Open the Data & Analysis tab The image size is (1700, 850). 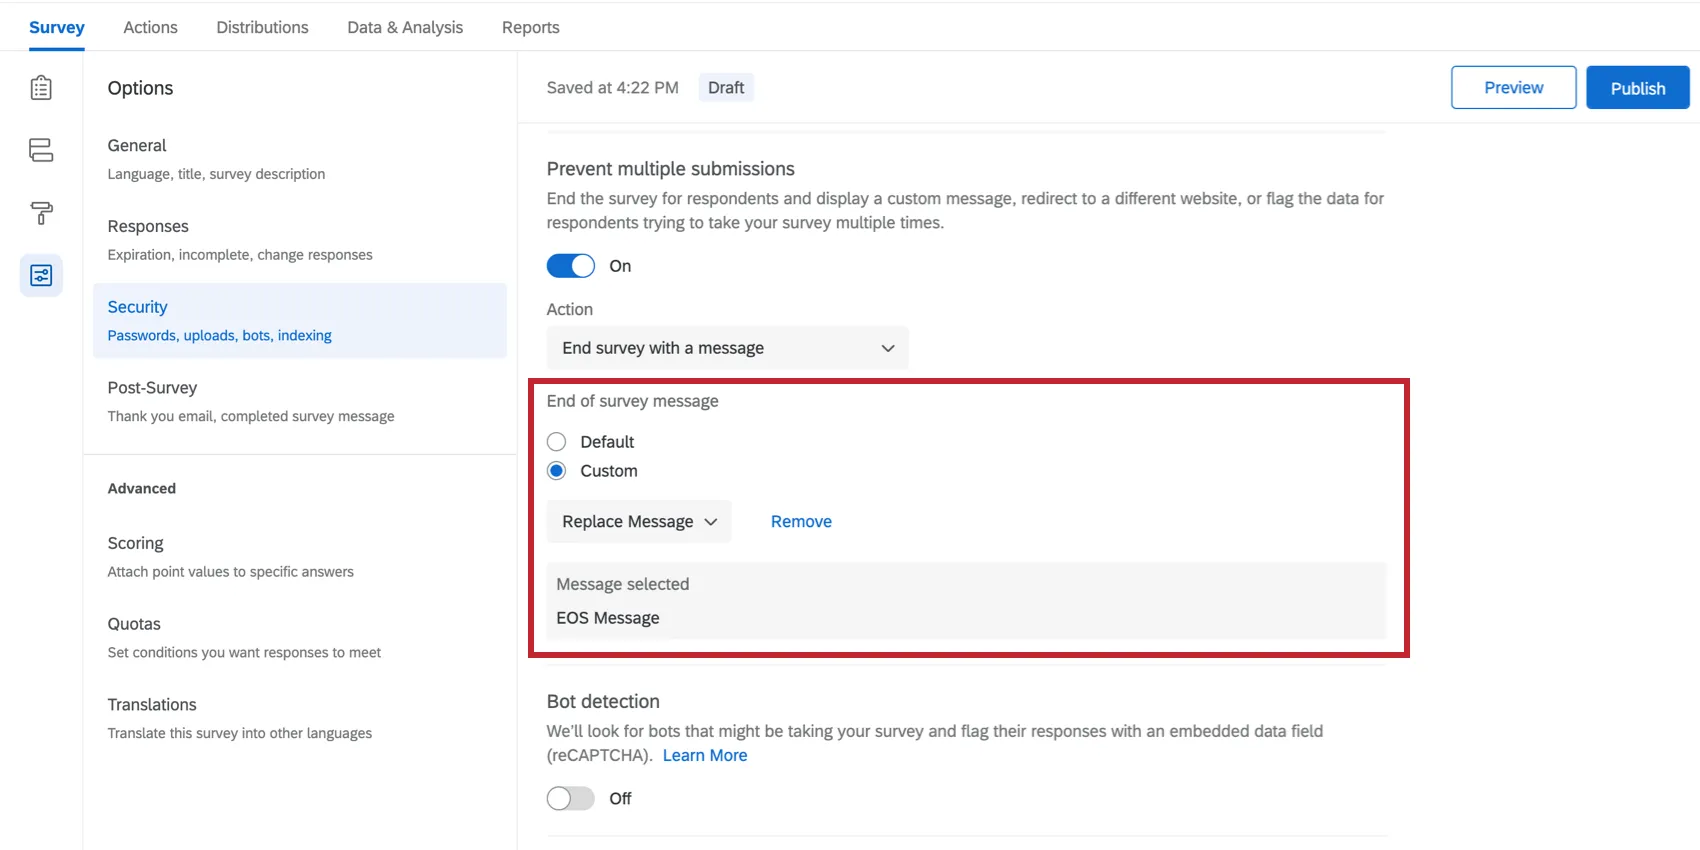405,28
